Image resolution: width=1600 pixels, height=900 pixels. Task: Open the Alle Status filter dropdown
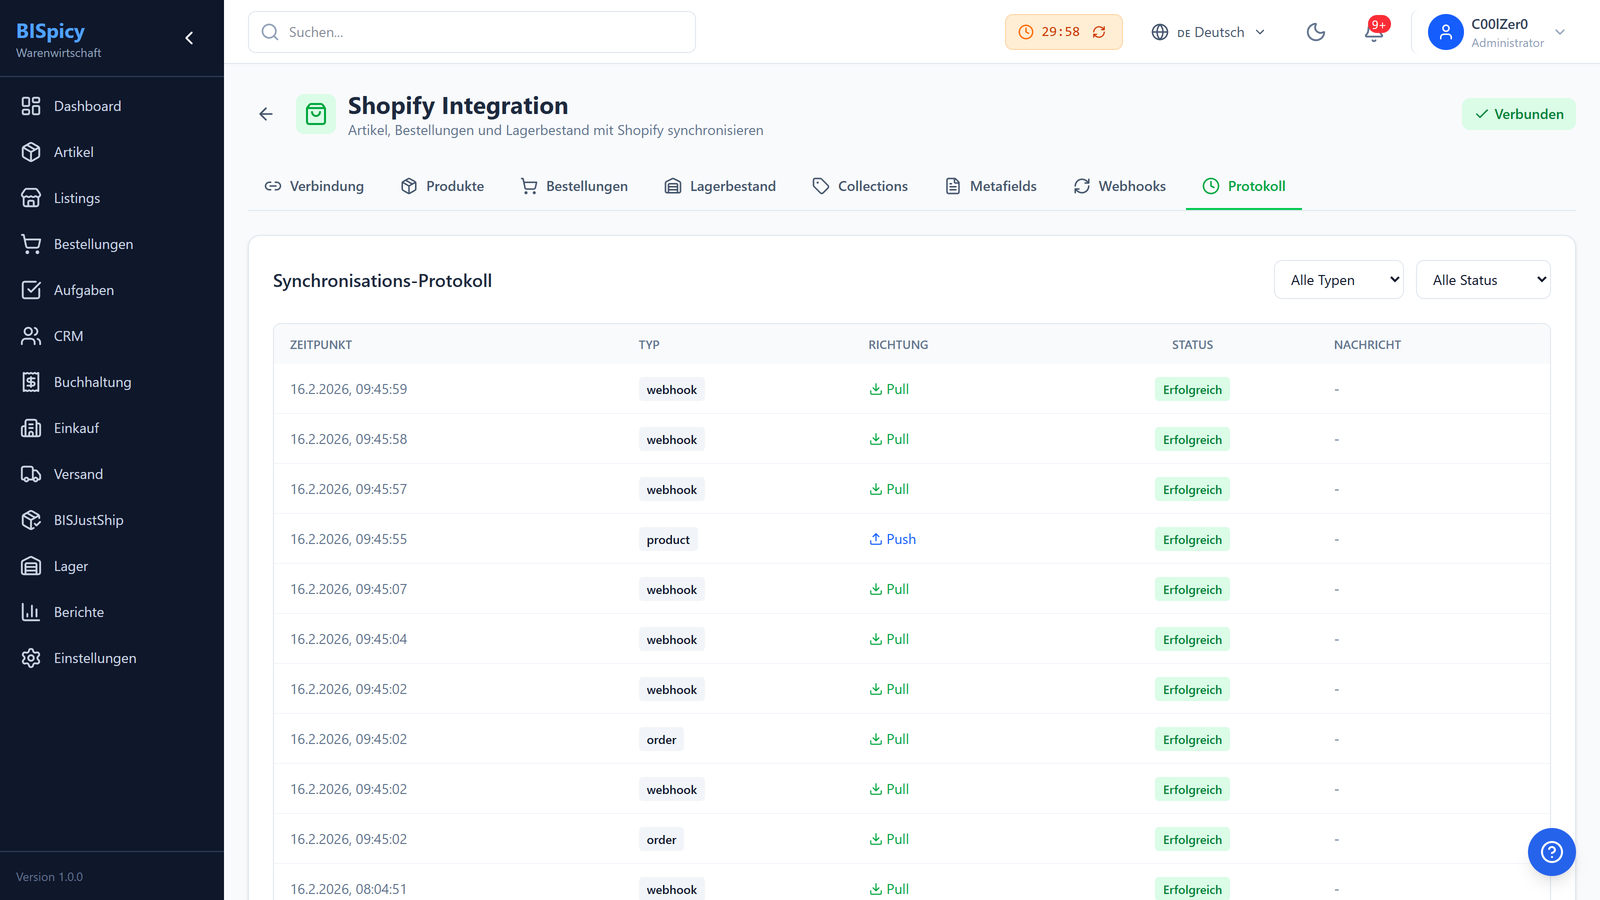[1483, 280]
